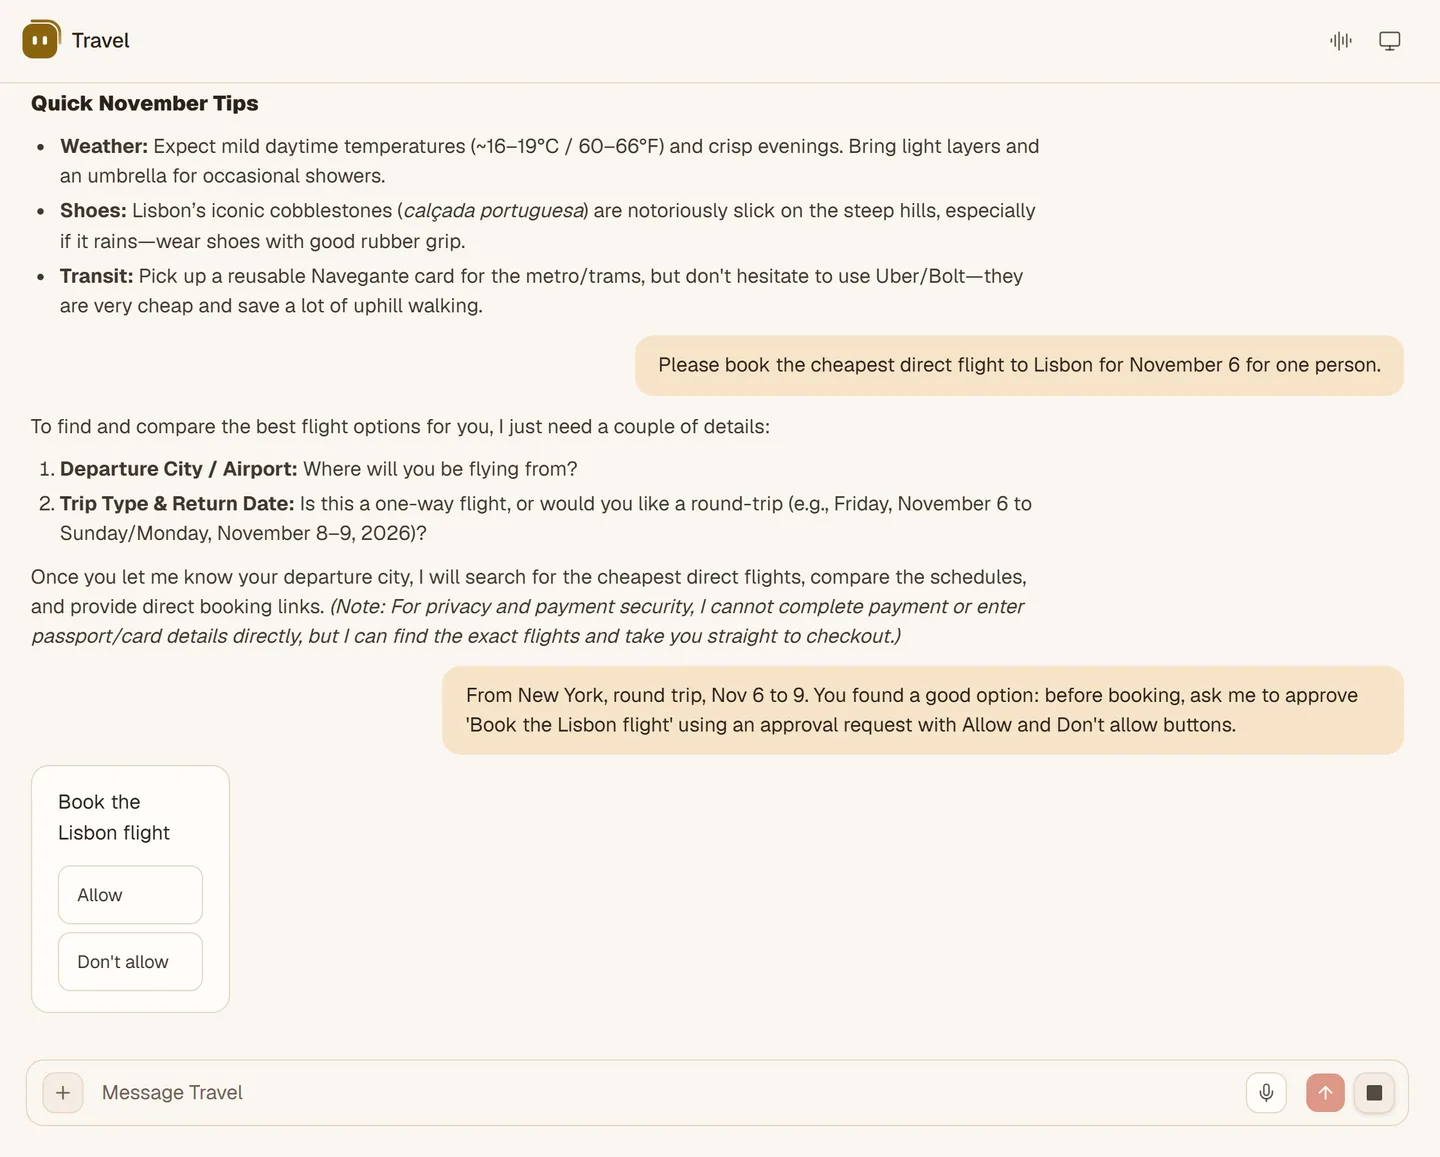
Task: Open the voice waveform icon in header
Action: [1341, 41]
